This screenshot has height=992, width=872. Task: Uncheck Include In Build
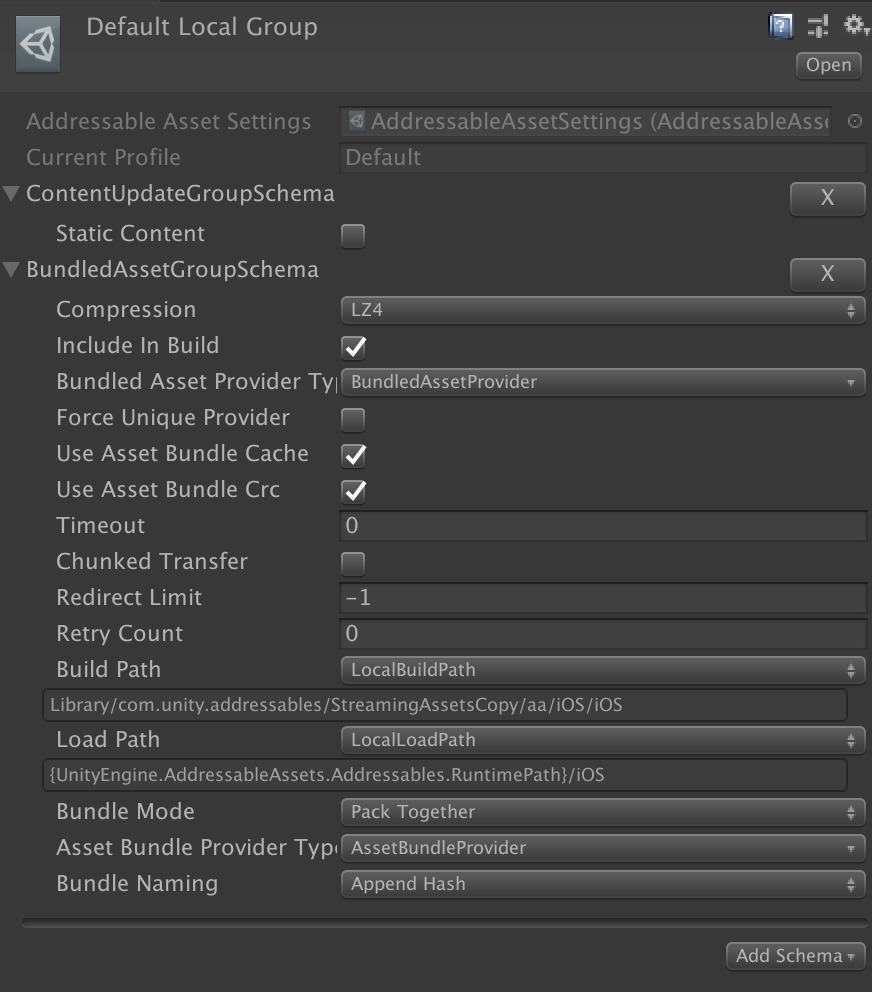tap(353, 348)
